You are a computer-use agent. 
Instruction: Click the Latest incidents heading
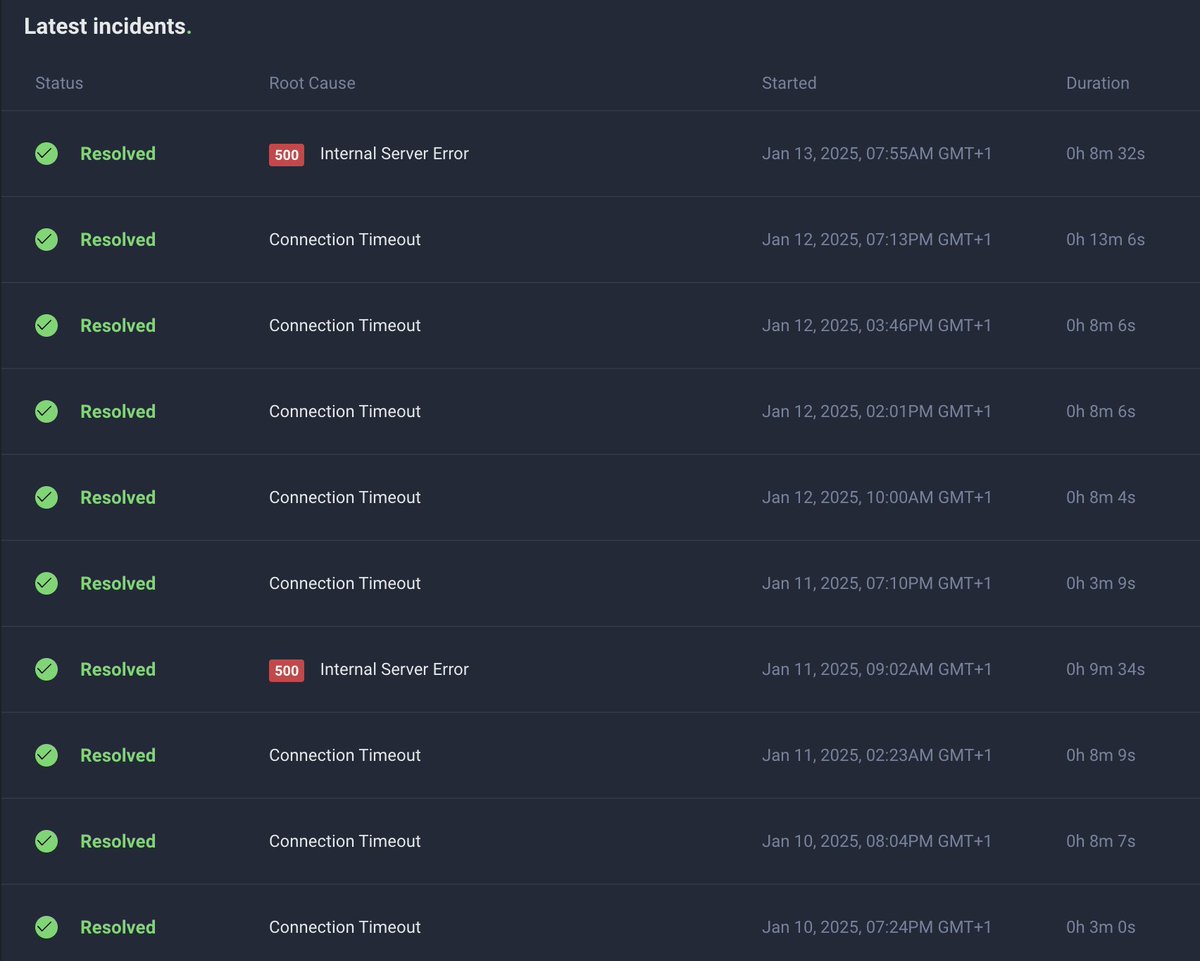click(x=108, y=27)
